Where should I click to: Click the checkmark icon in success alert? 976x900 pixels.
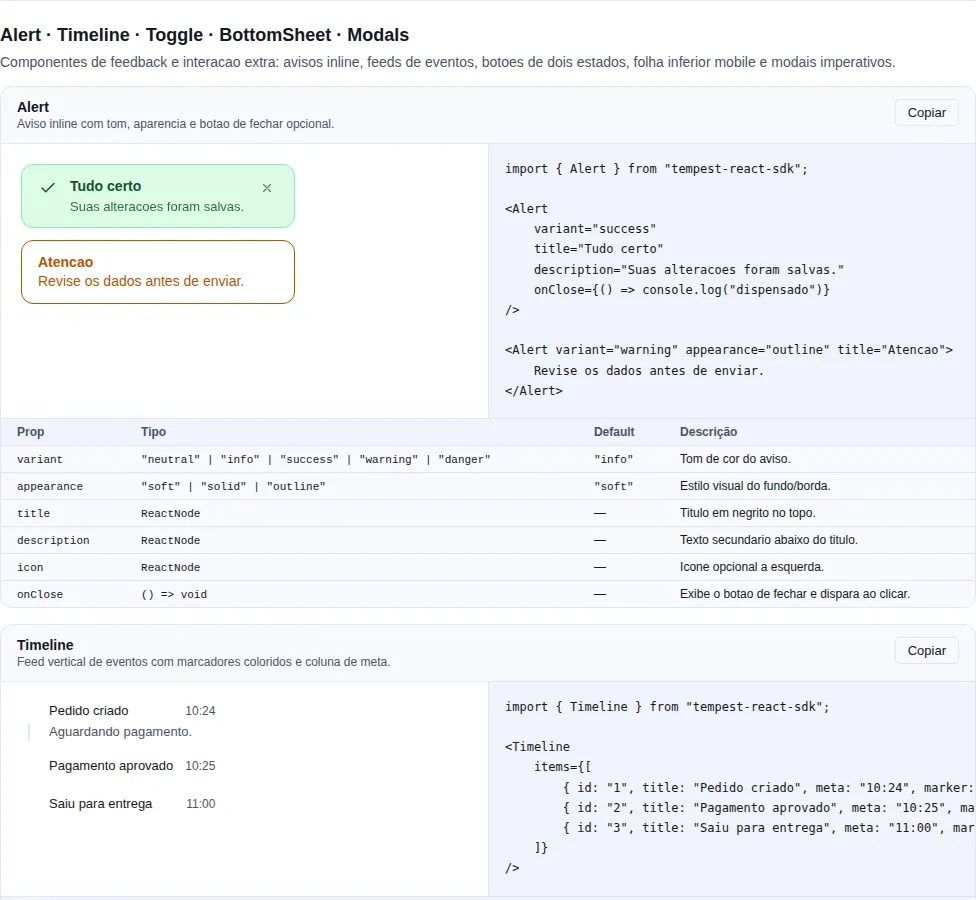pyautogui.click(x=48, y=188)
